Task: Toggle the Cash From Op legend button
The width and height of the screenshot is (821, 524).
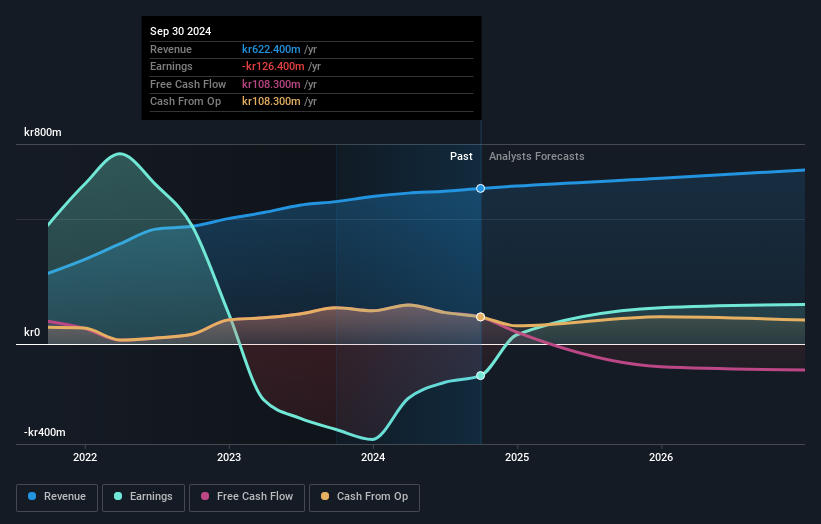Action: (364, 497)
